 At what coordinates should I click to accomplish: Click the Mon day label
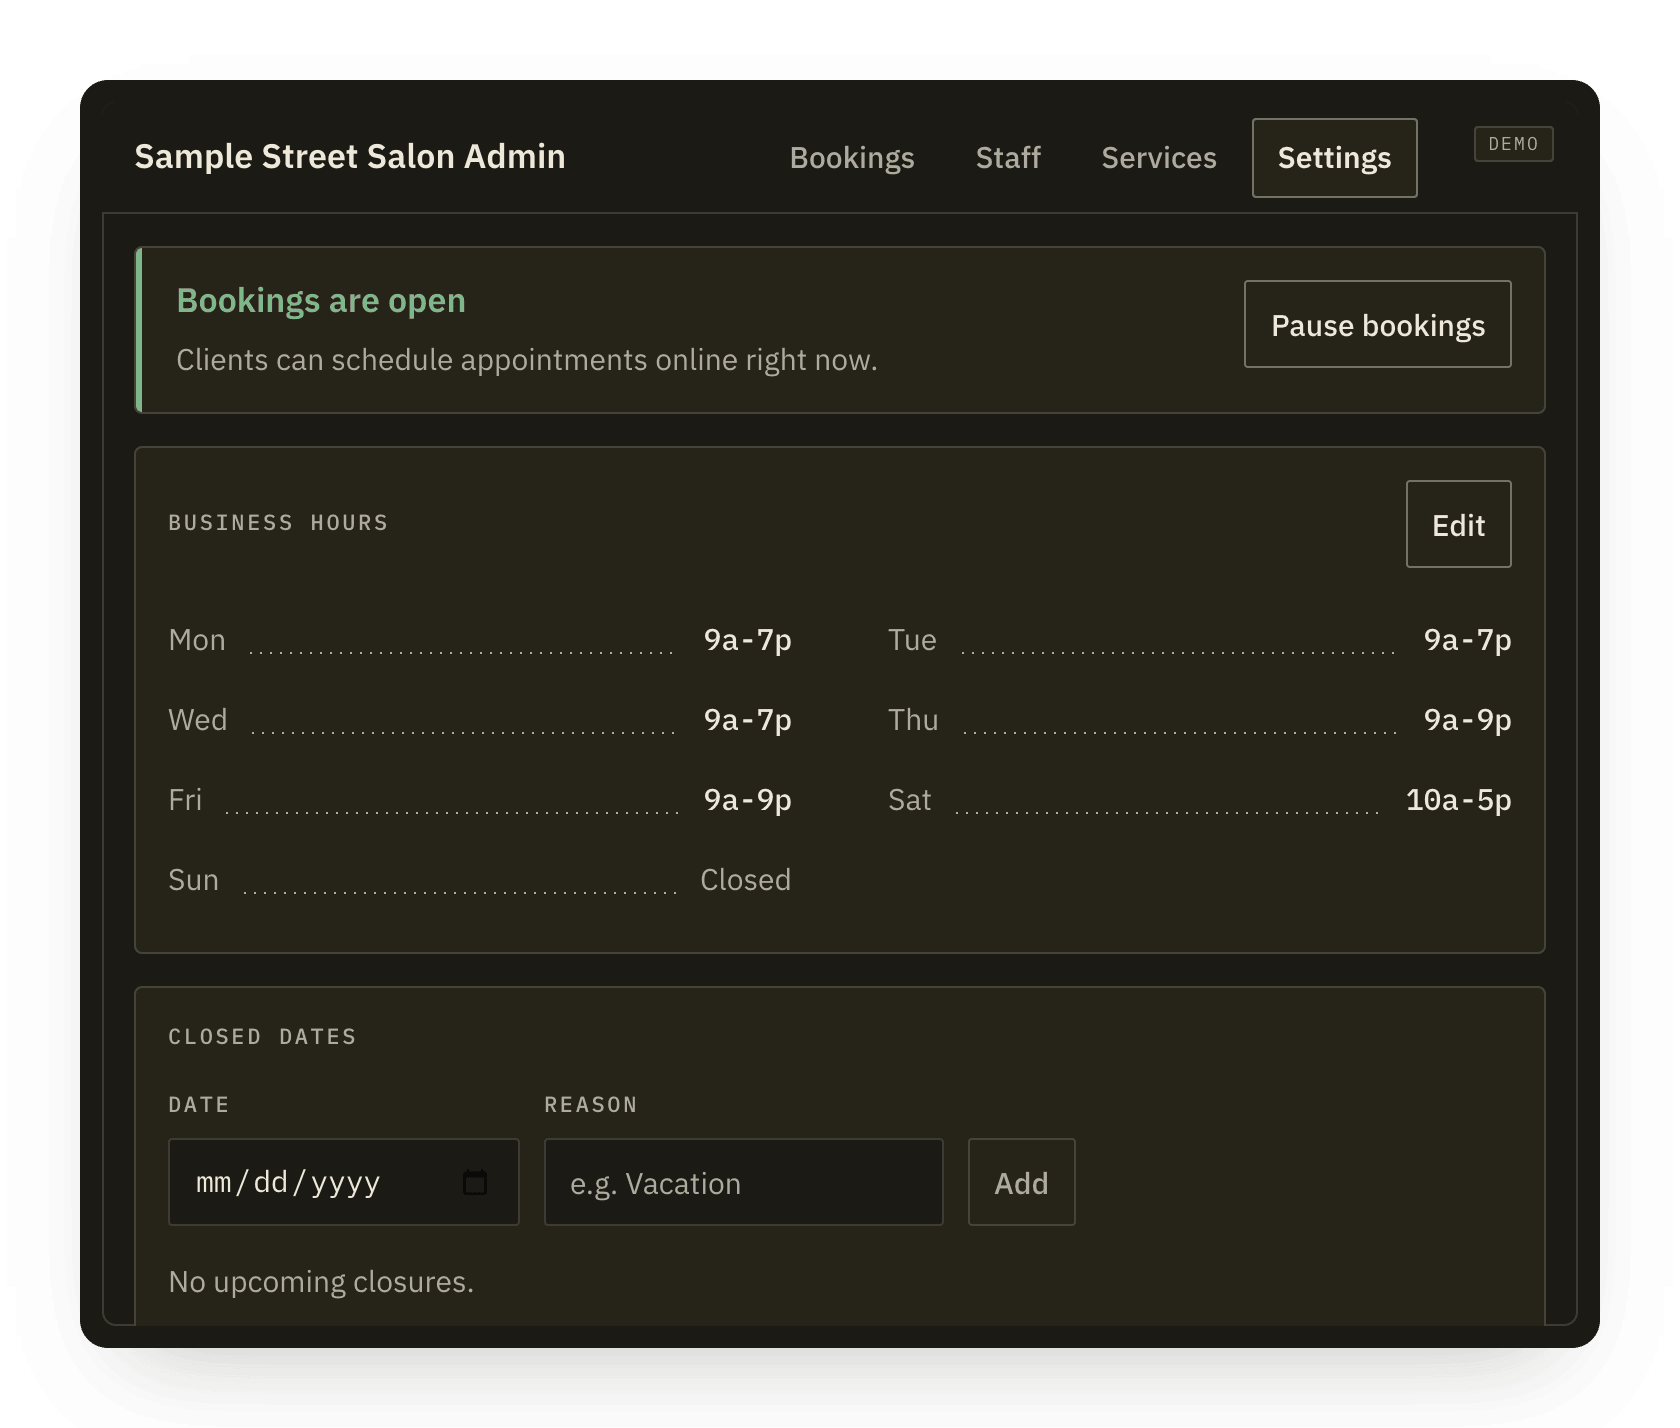[x=197, y=640]
